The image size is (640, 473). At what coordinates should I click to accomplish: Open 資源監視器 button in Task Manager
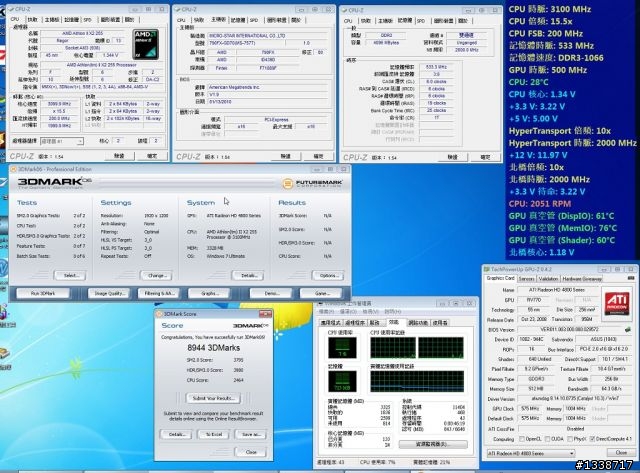point(433,444)
